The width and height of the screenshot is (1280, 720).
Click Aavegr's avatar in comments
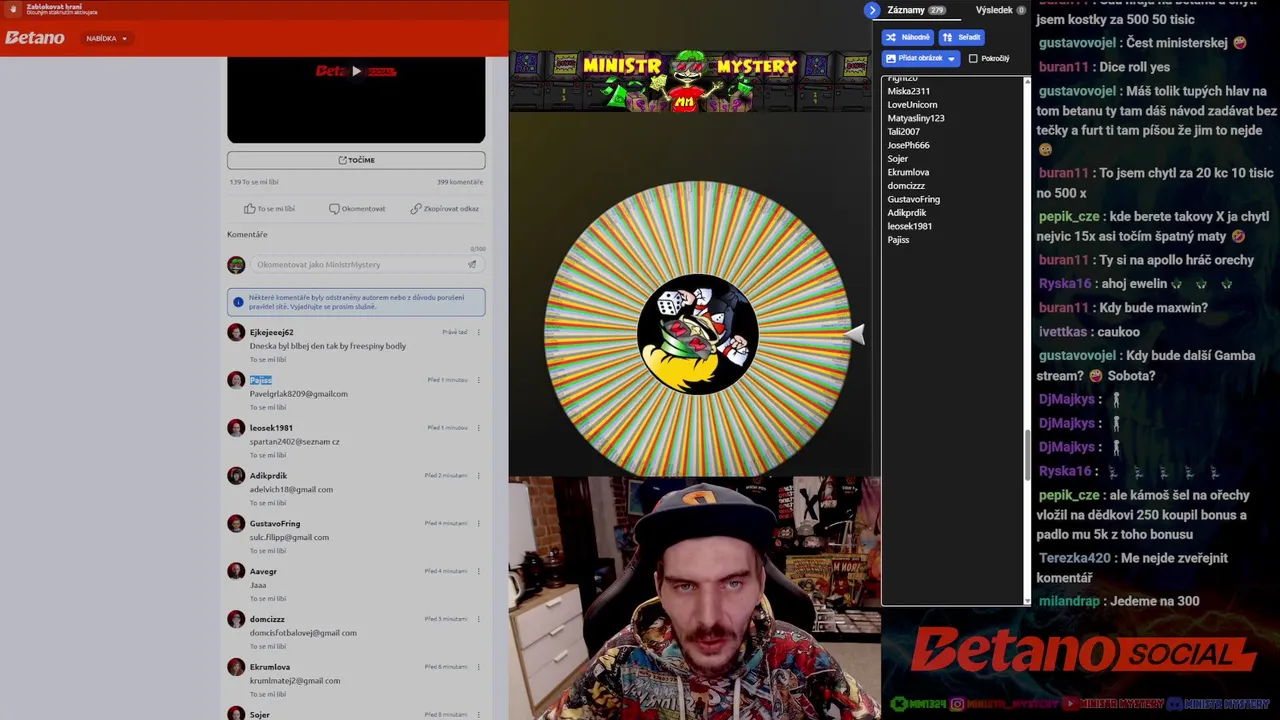[236, 571]
